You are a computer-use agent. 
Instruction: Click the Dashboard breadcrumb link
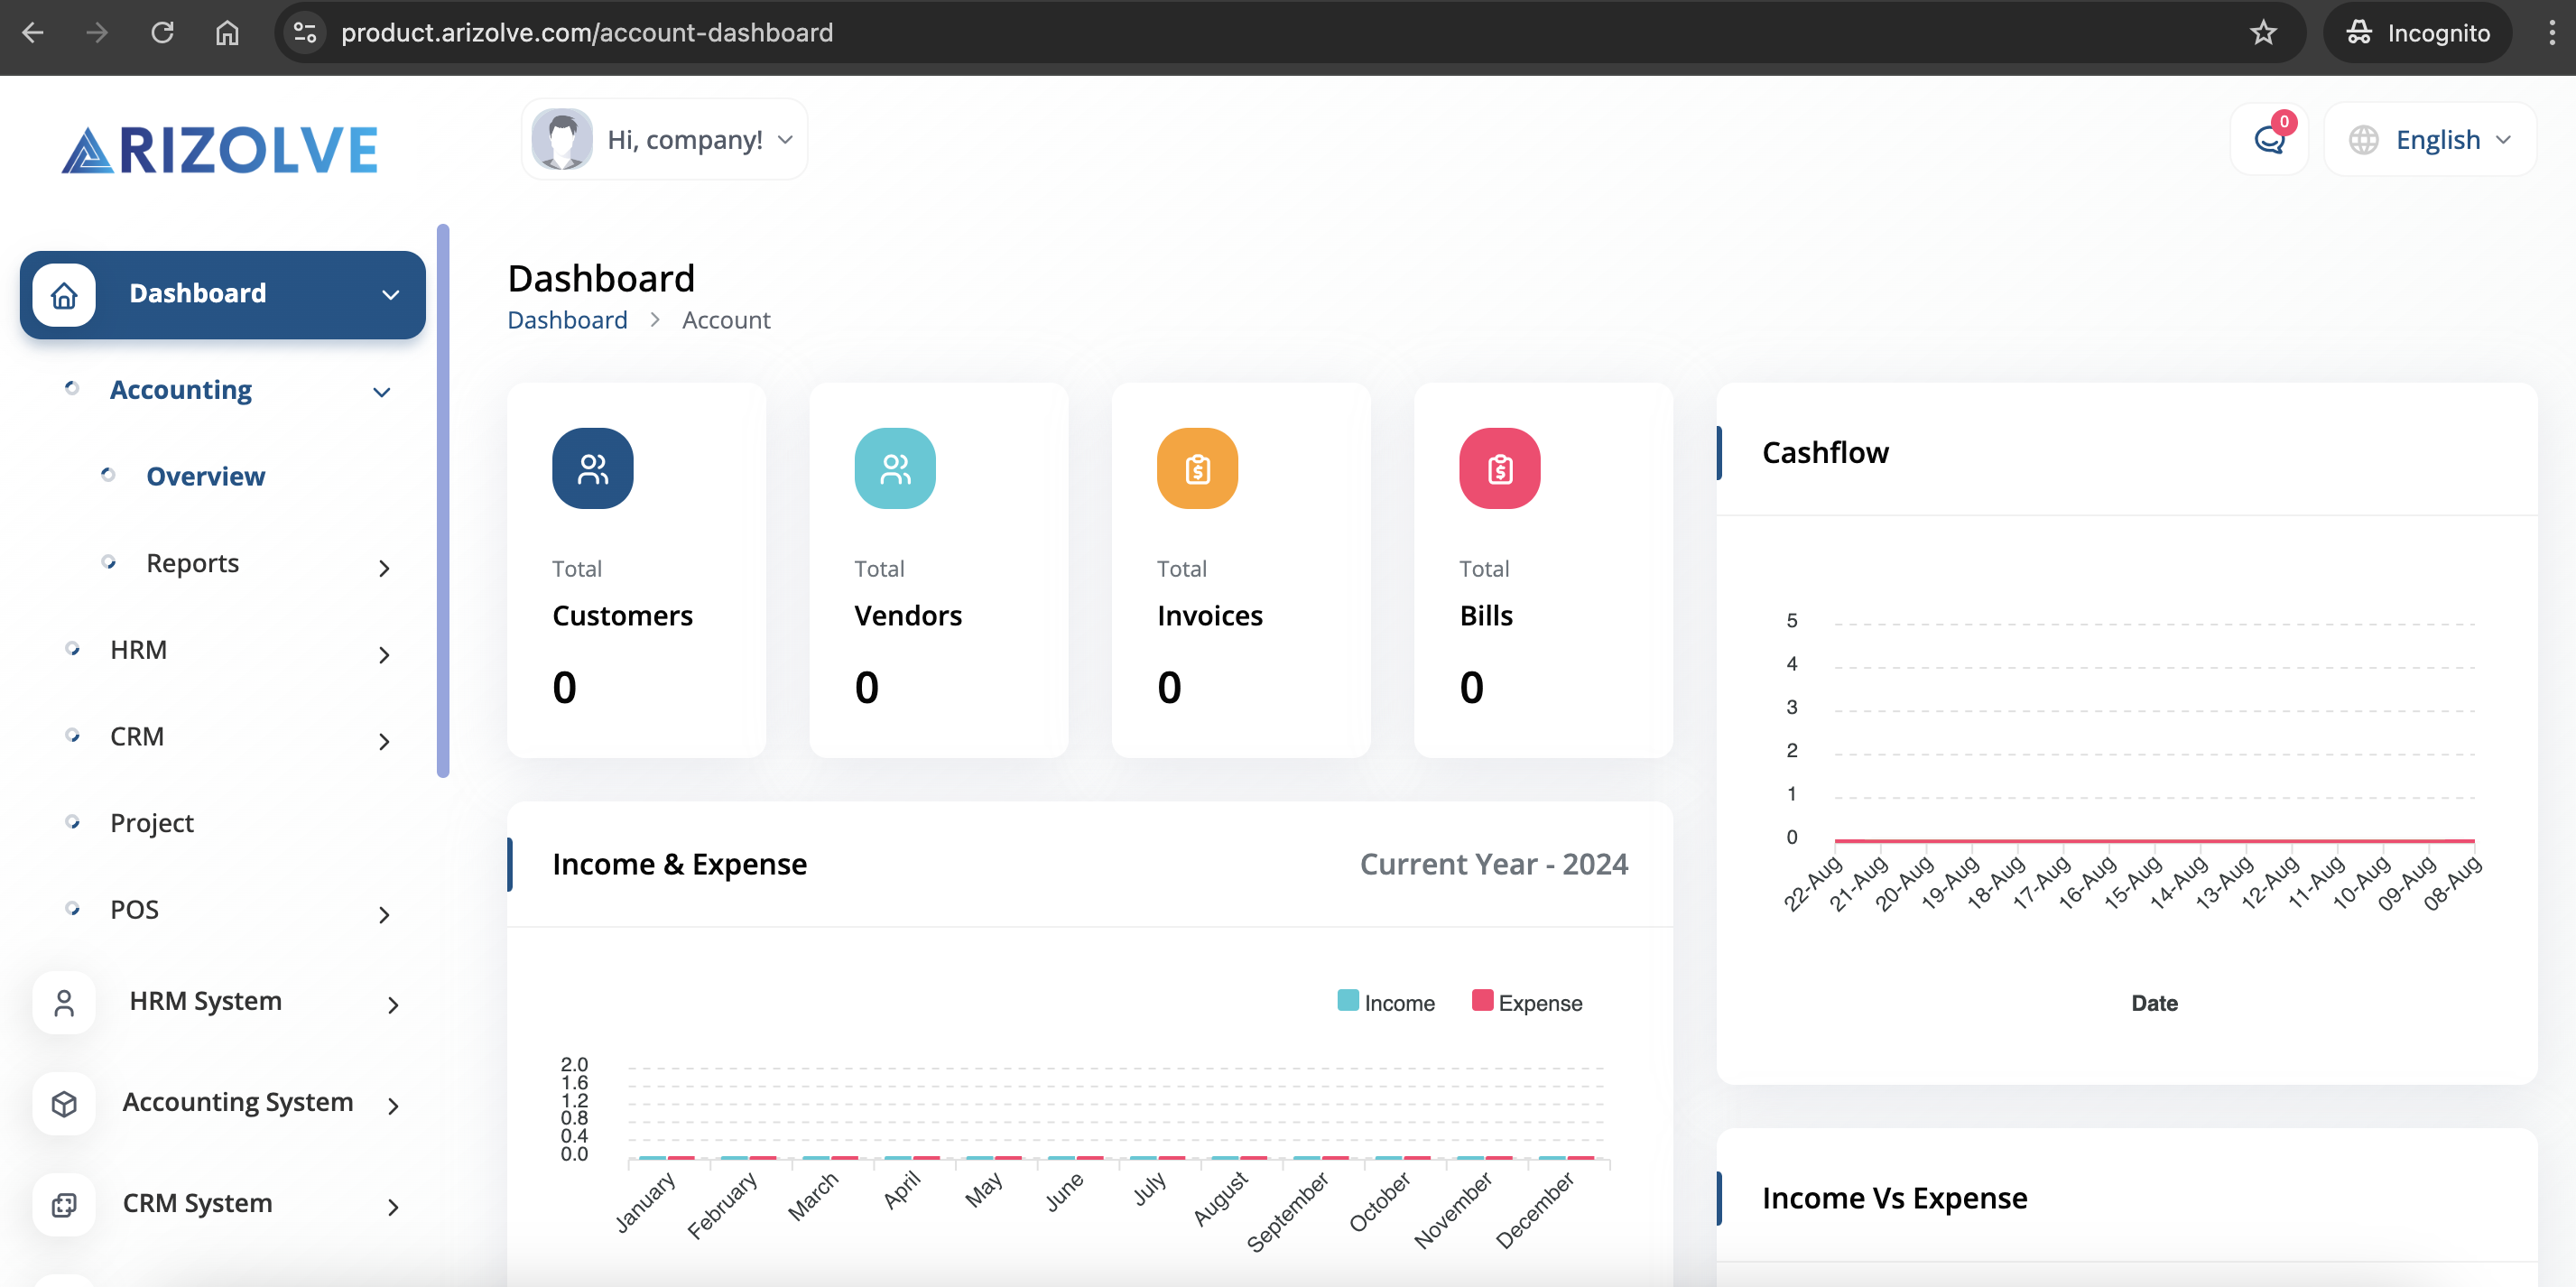click(567, 320)
